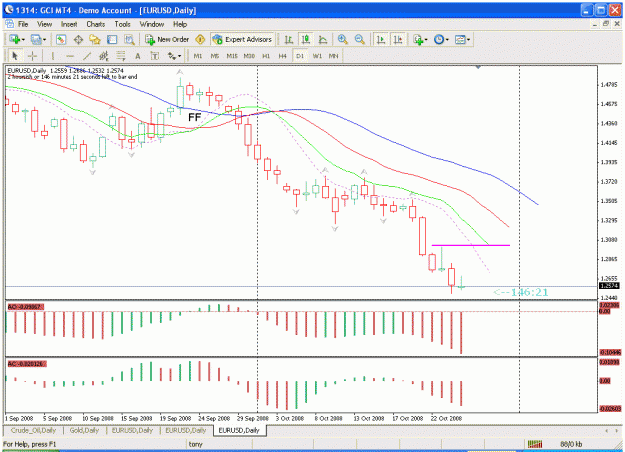Open the Indicators list icon
625x452 pixels.
[418, 39]
